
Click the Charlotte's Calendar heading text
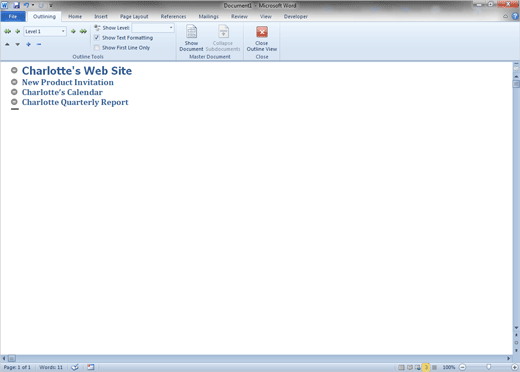tap(62, 92)
